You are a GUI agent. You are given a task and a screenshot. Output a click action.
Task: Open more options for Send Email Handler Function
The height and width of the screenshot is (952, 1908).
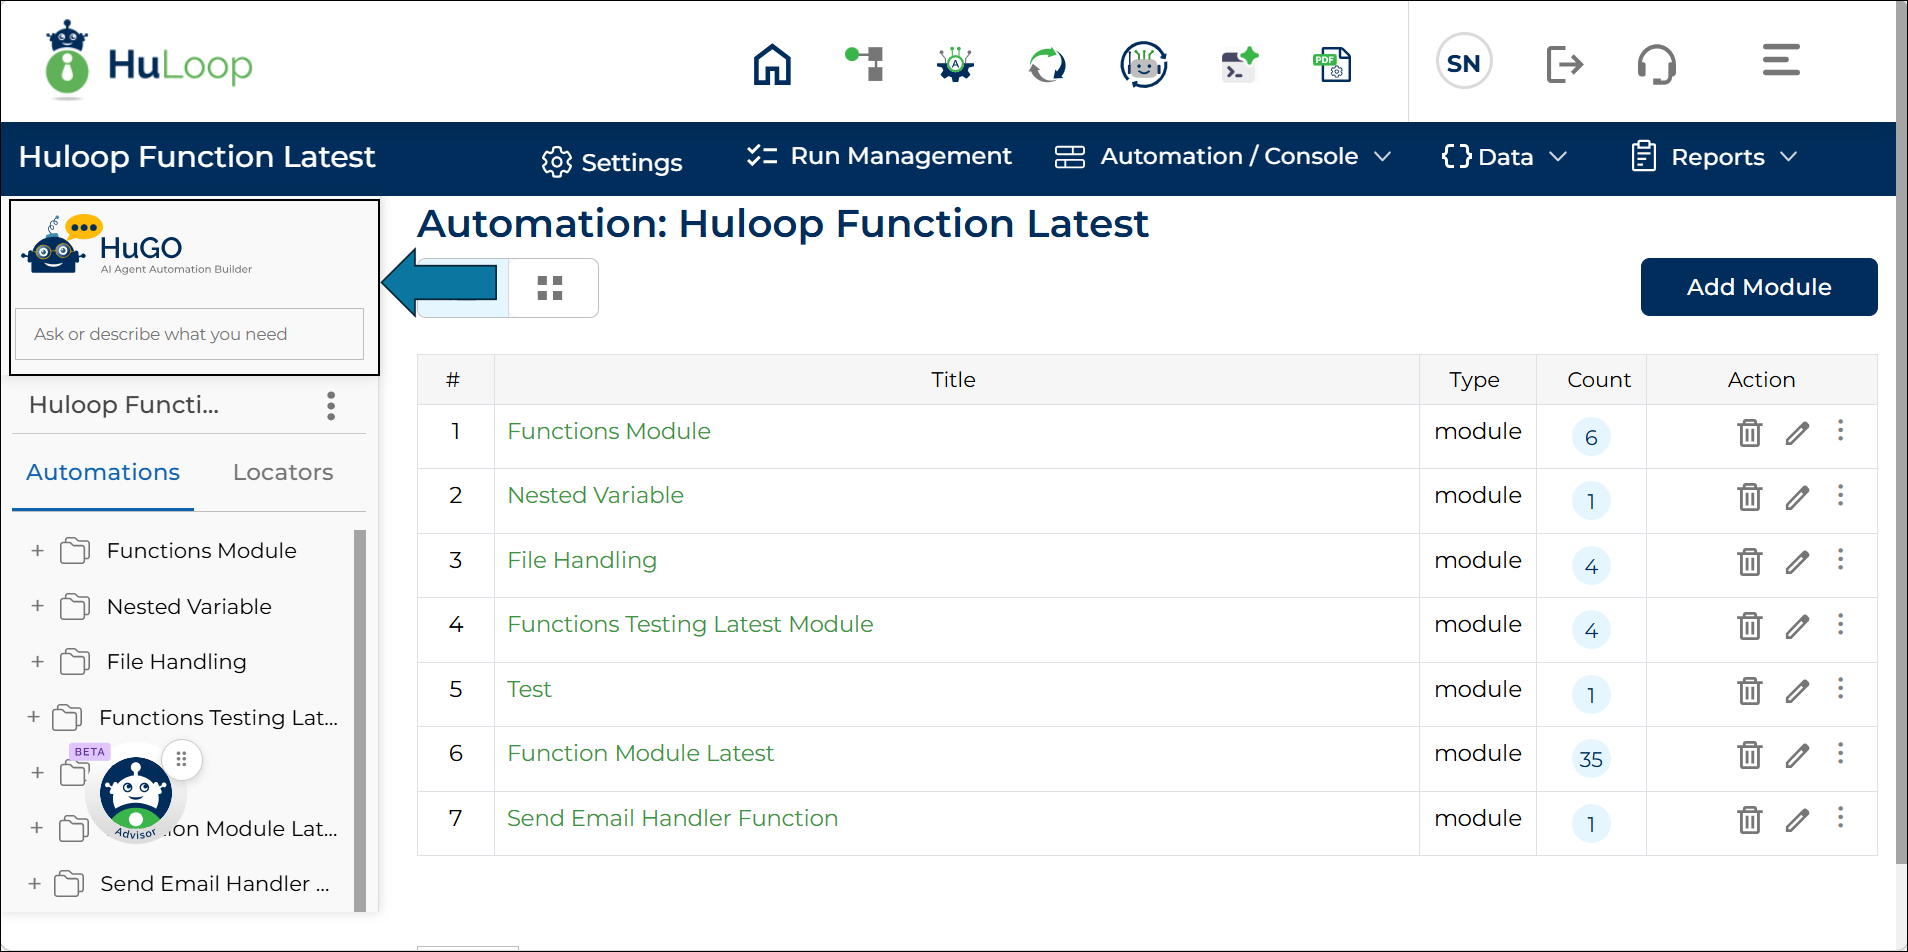[1840, 817]
